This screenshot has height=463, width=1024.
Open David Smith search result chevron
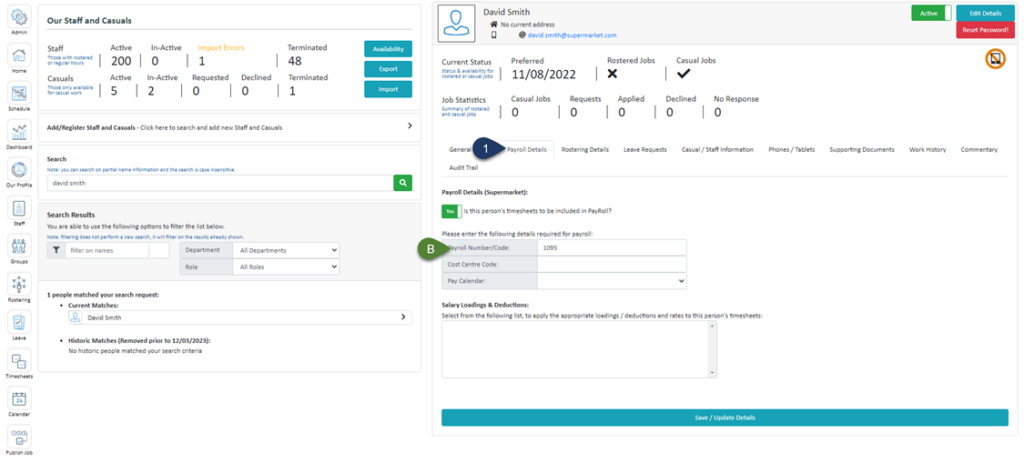point(402,317)
